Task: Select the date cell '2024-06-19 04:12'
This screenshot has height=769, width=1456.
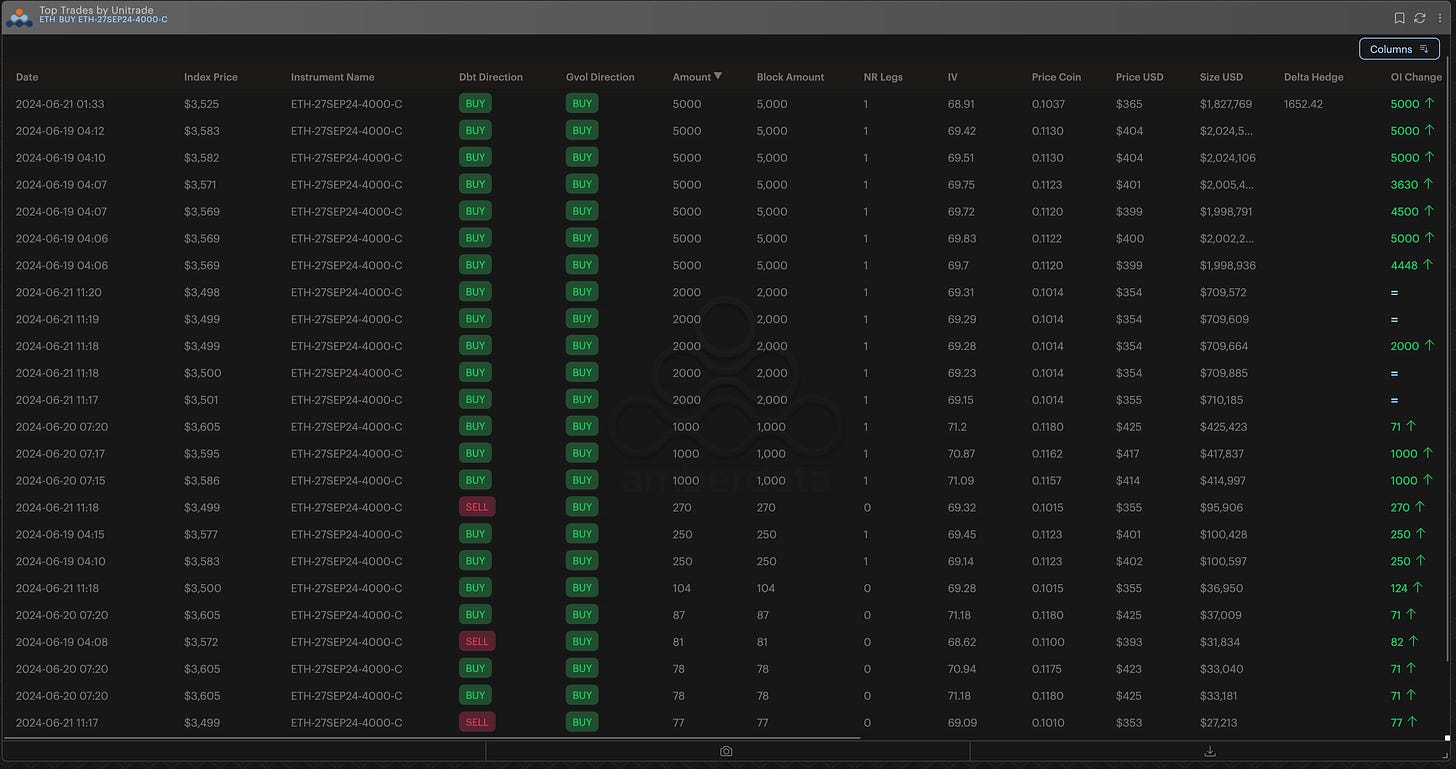Action: coord(60,131)
